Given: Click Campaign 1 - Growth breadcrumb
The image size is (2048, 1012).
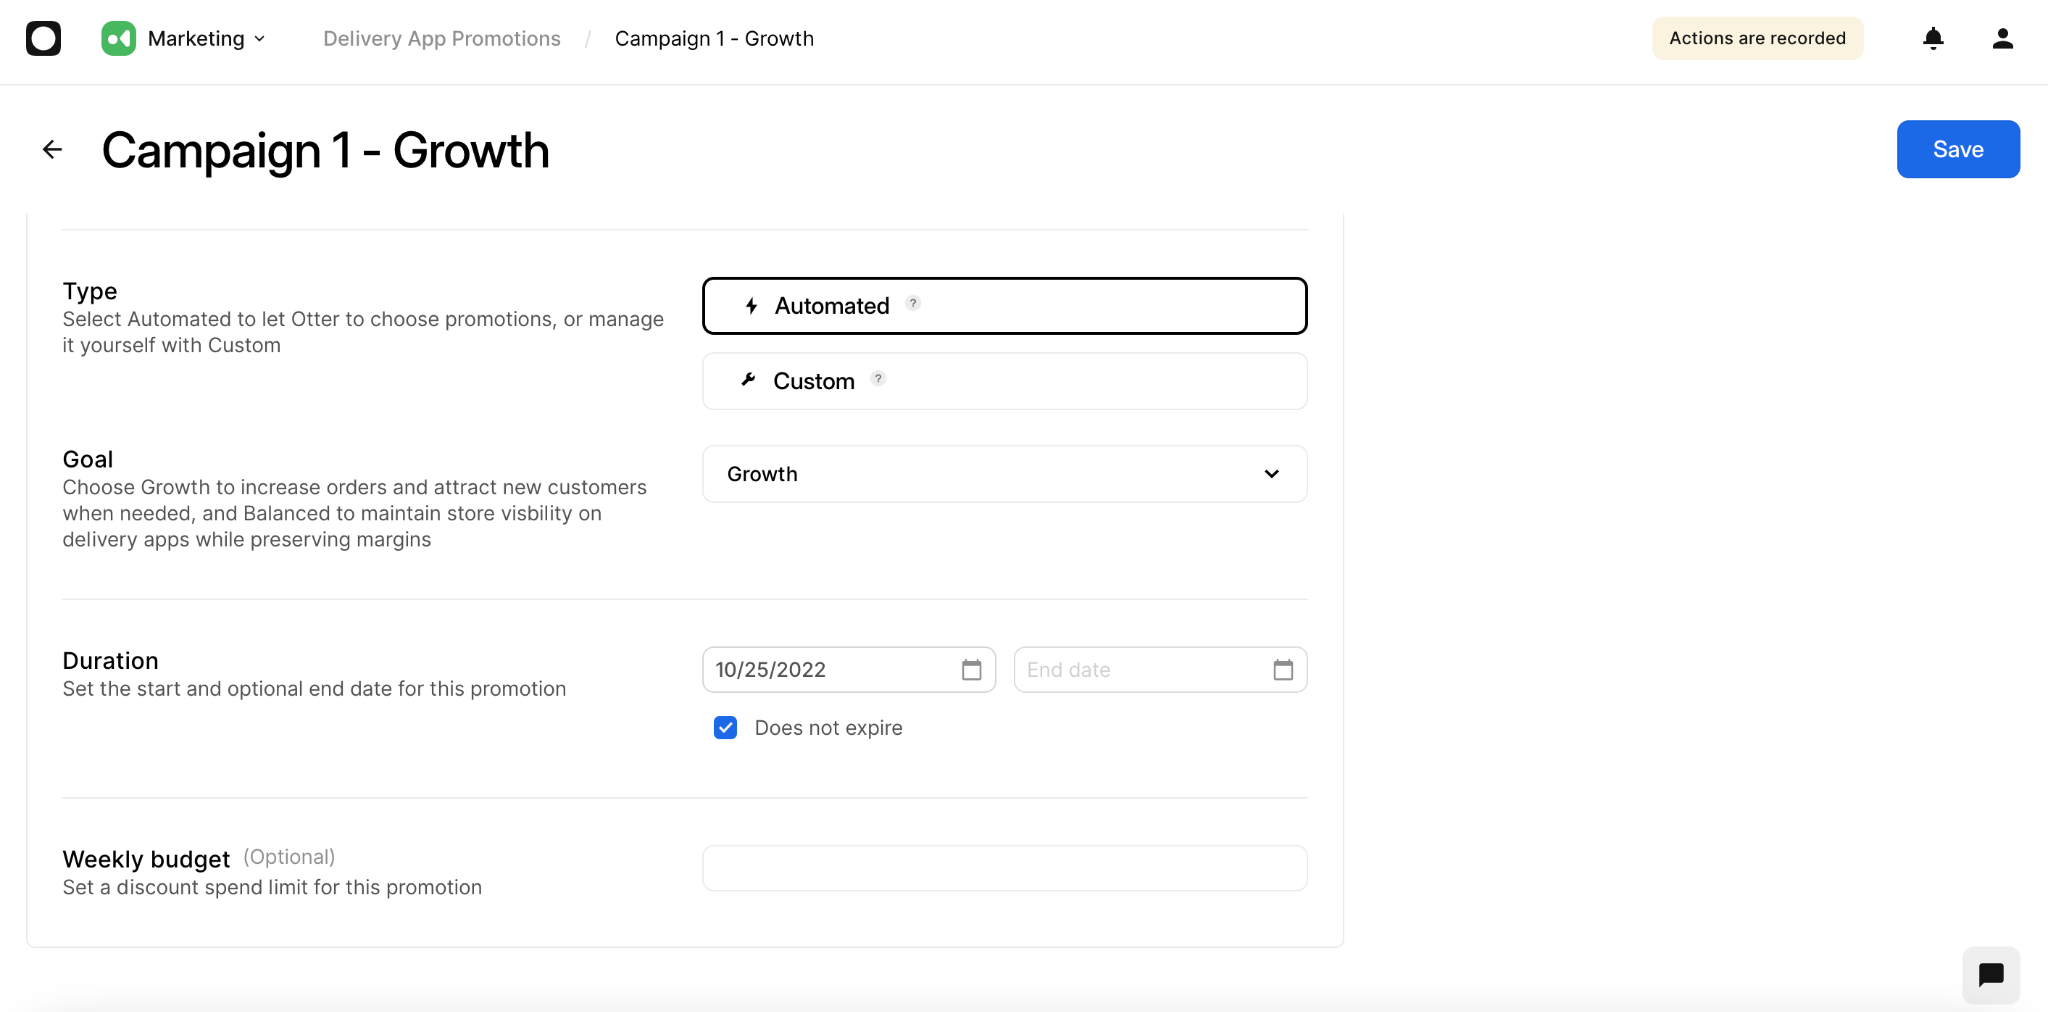Looking at the screenshot, I should 714,38.
